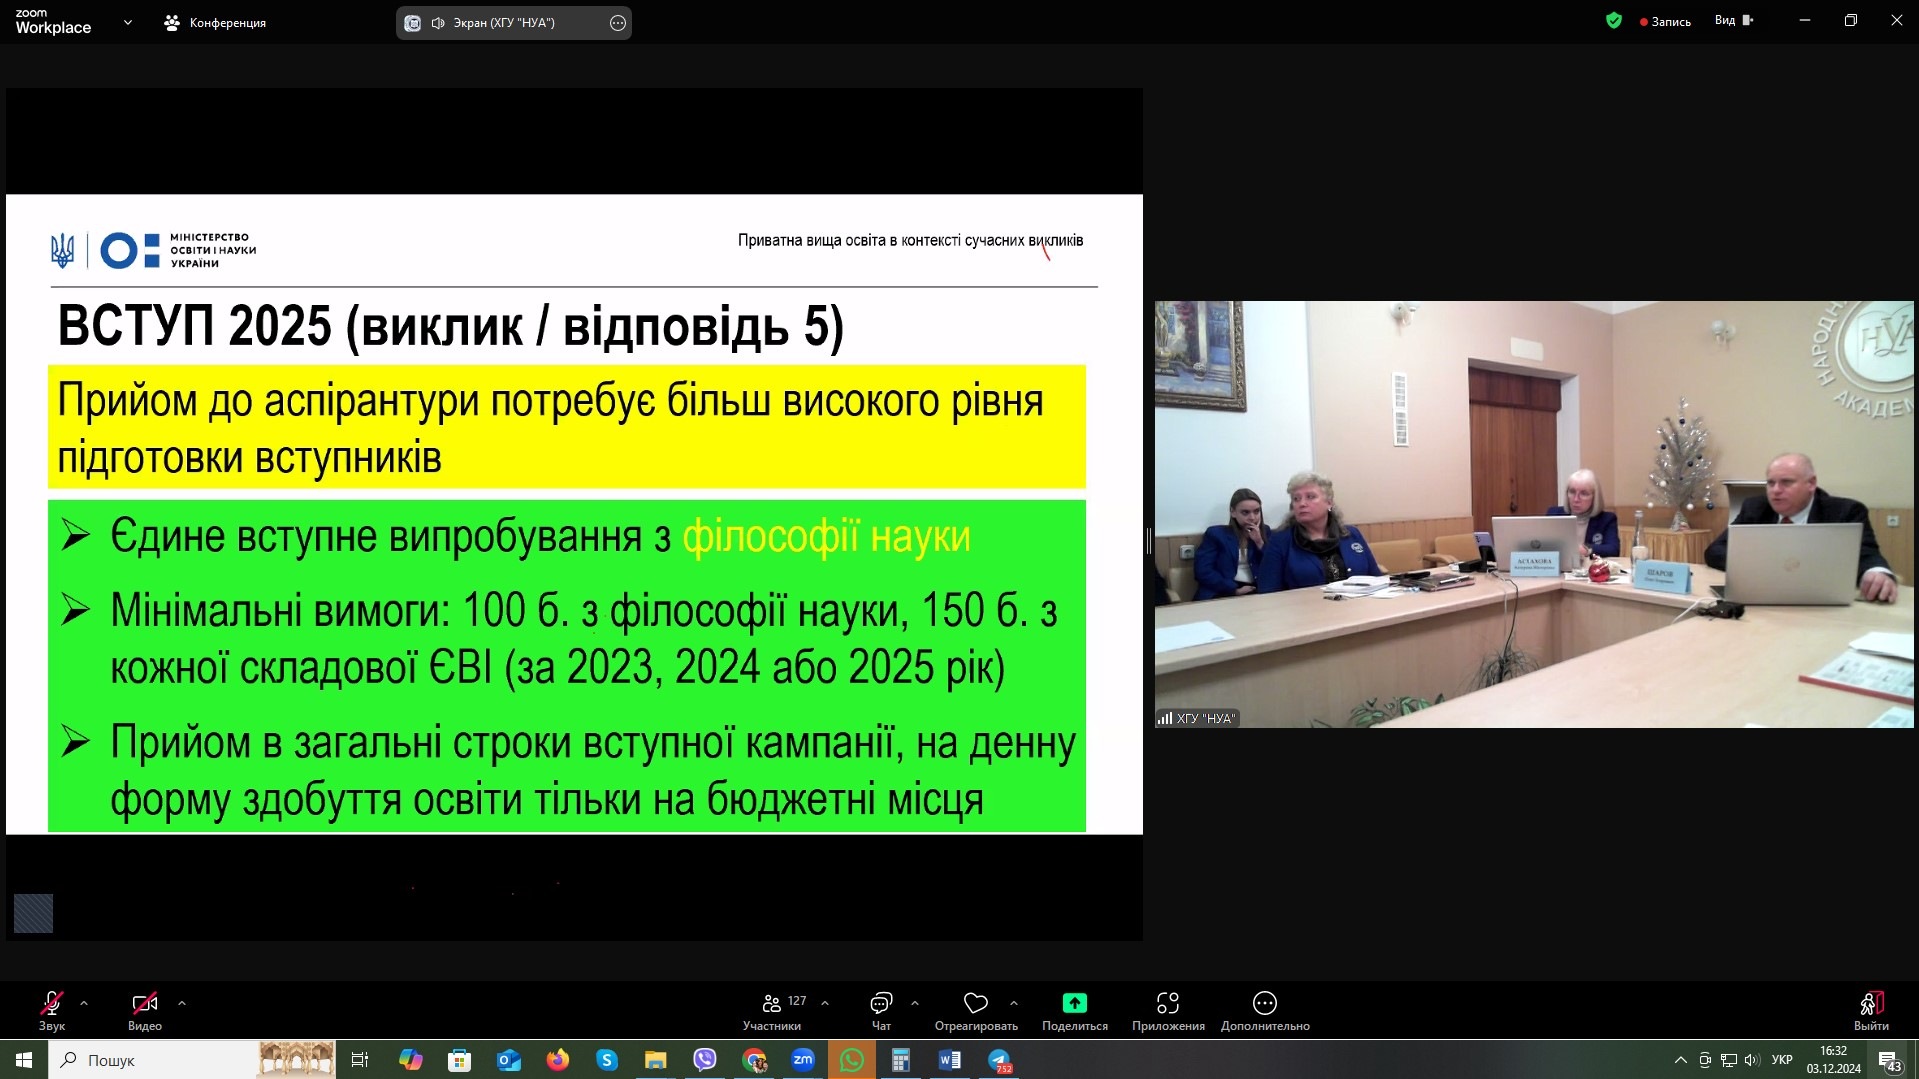Launch Copilot from the taskbar

[410, 1060]
